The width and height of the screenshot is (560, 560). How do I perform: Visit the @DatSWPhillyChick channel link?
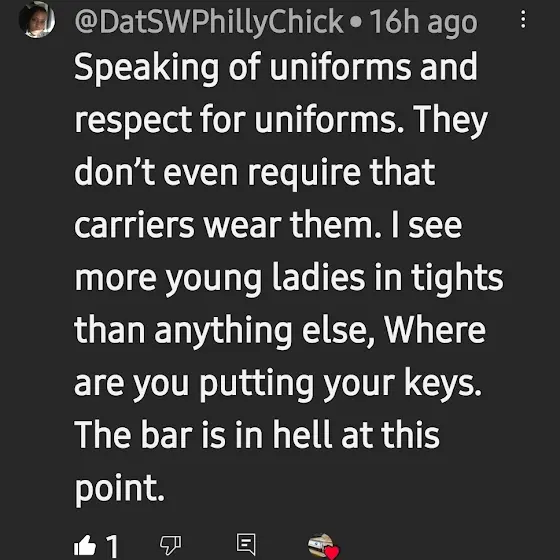[209, 21]
